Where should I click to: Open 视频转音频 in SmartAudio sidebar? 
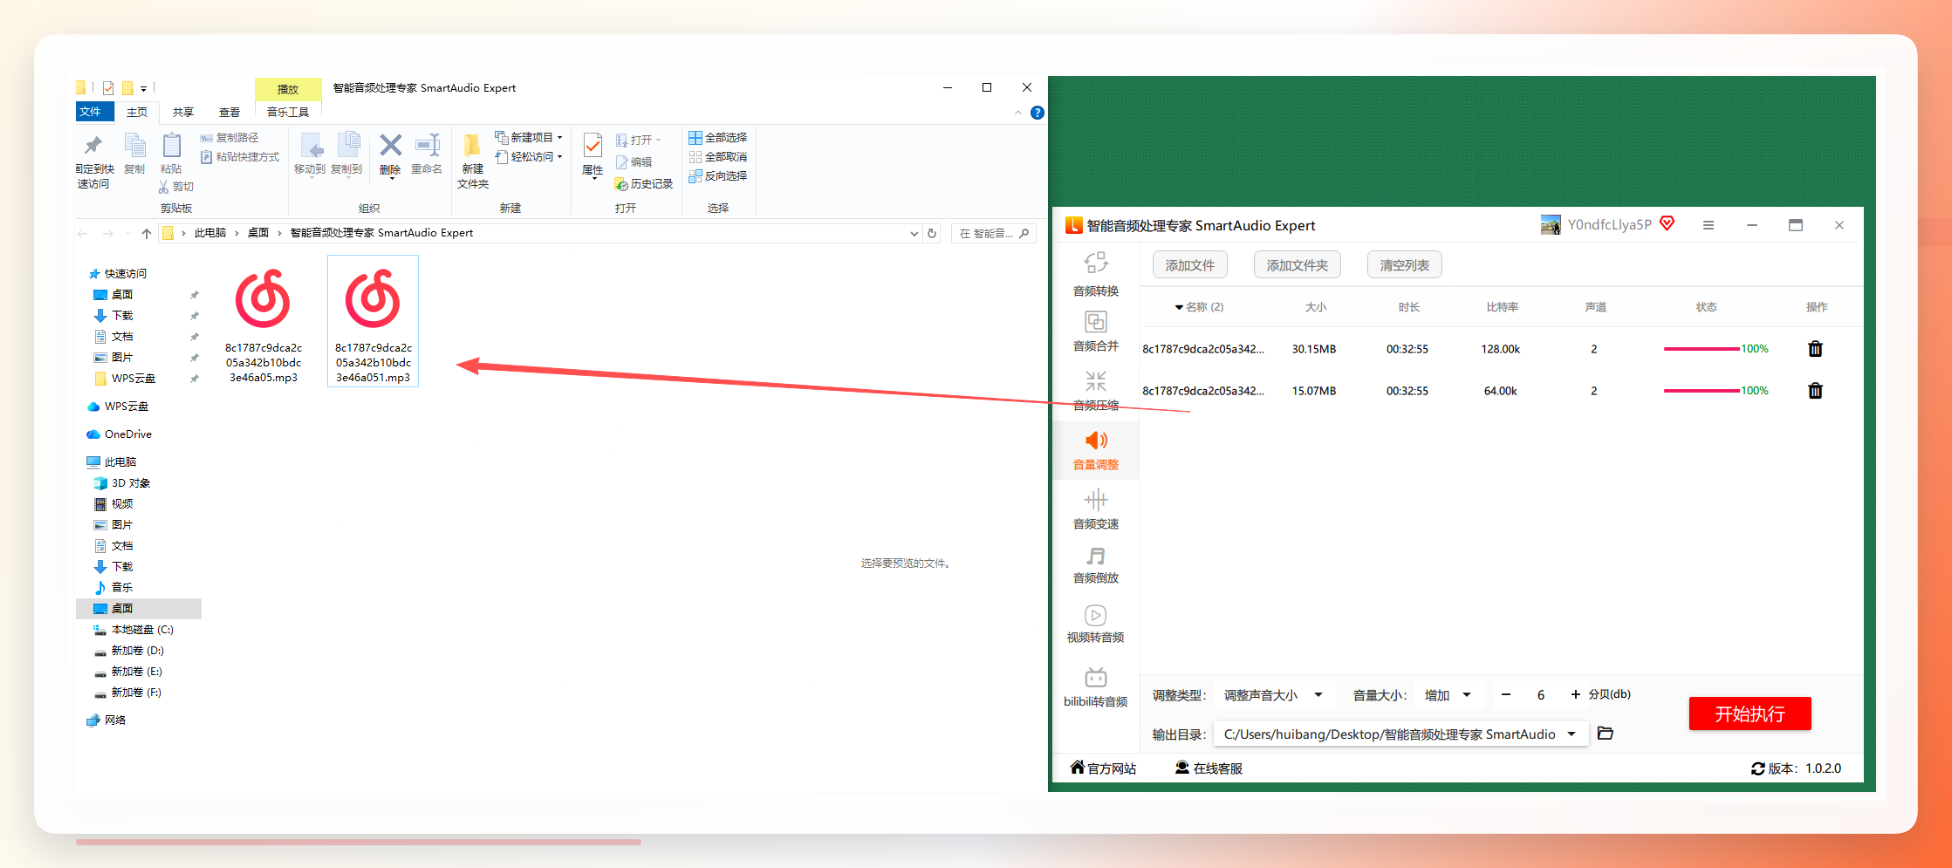click(1096, 624)
